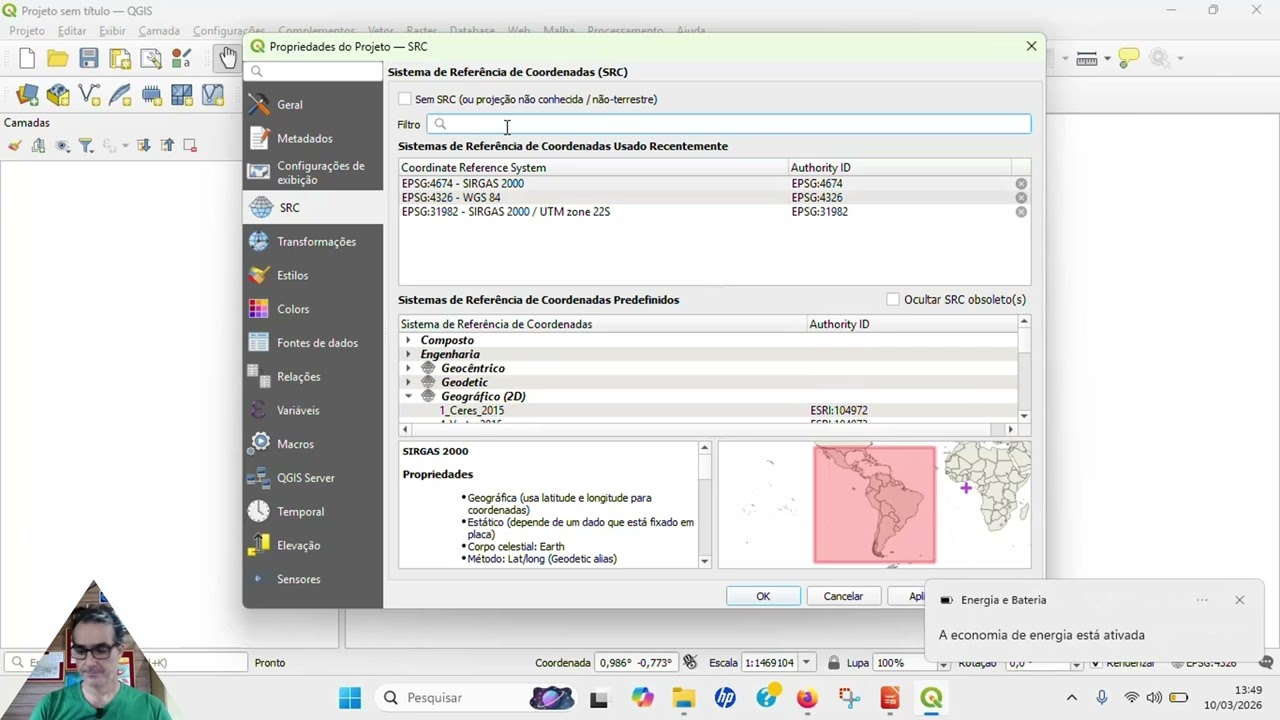Screen dimensions: 1280x720
Task: Toggle Ocultar SRC obsoleto(s) checkbox
Action: point(893,299)
